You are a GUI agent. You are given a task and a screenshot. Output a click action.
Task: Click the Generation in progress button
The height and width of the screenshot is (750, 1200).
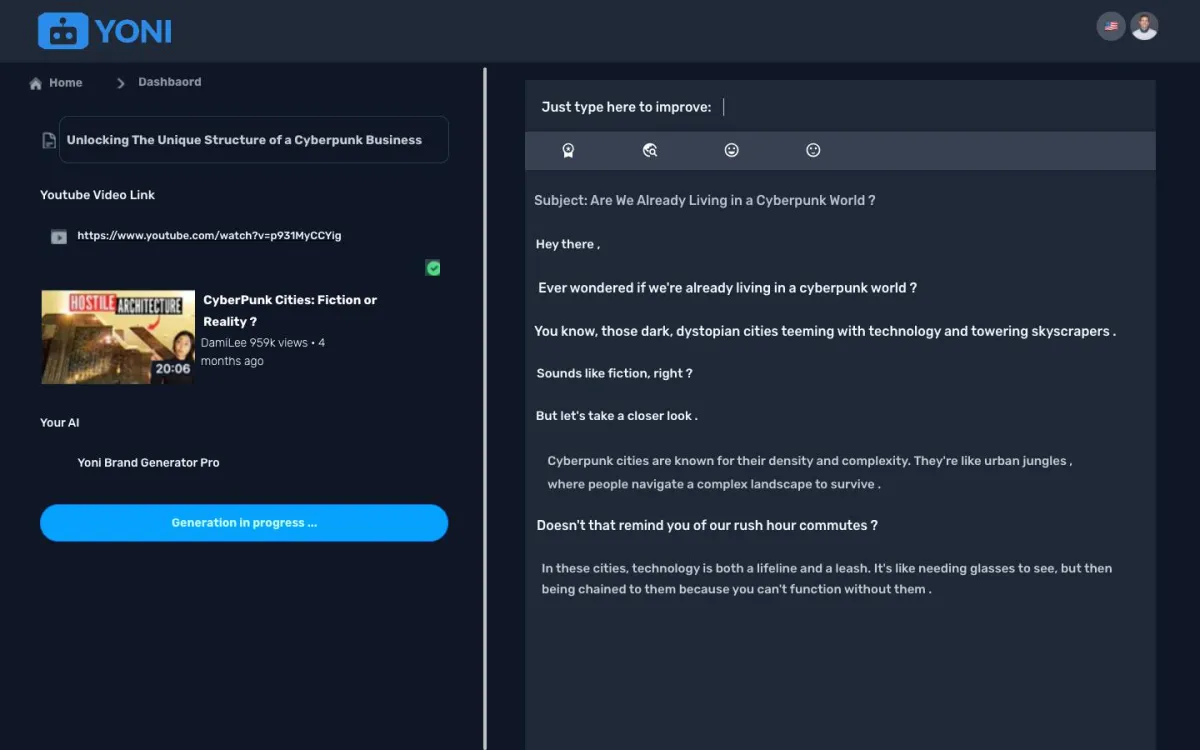244,523
